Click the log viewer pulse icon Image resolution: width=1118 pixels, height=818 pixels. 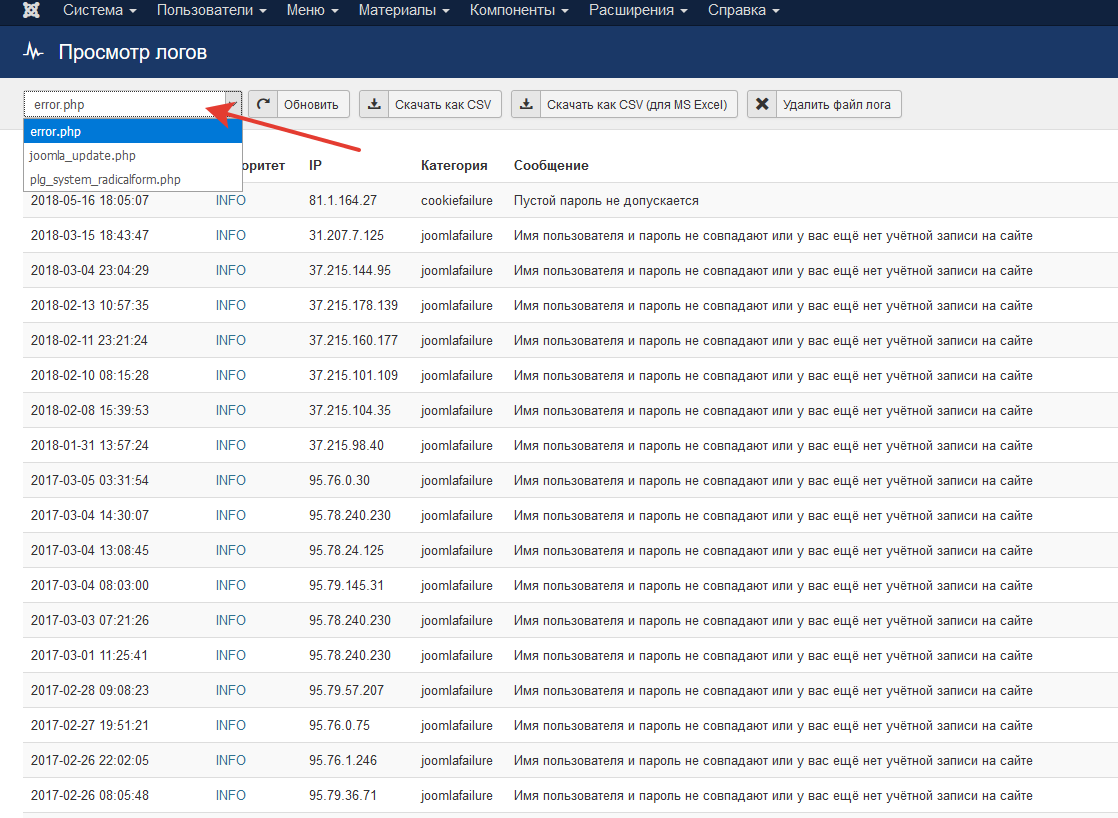pyautogui.click(x=34, y=52)
